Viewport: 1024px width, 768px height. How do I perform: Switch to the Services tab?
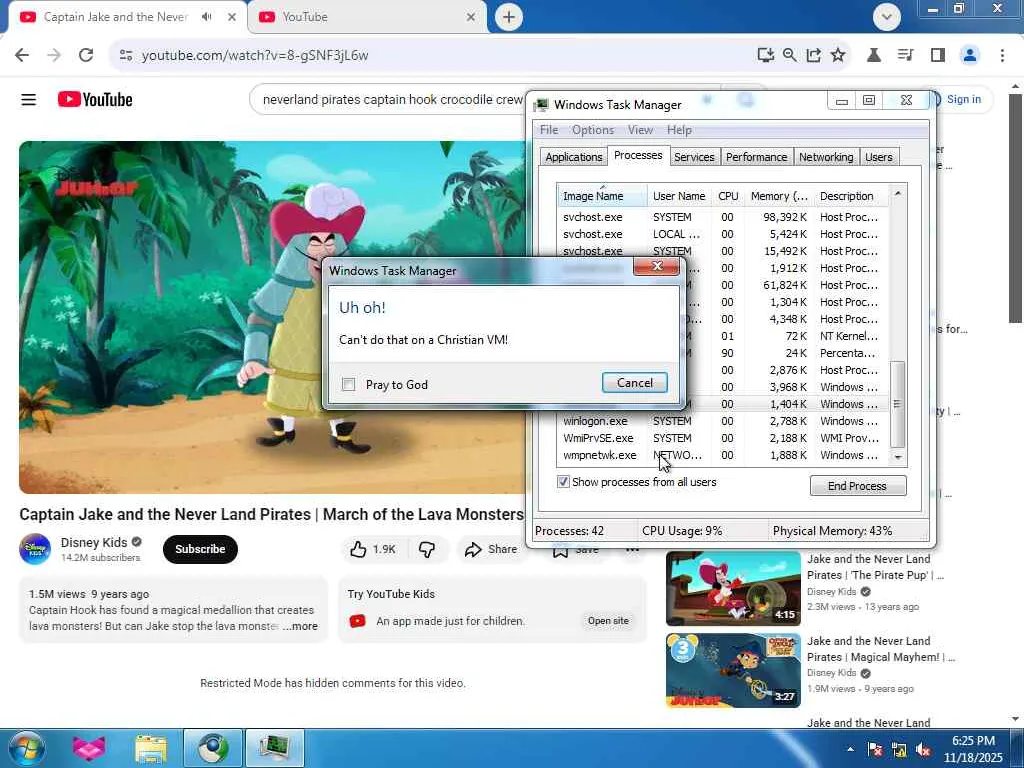click(x=694, y=157)
